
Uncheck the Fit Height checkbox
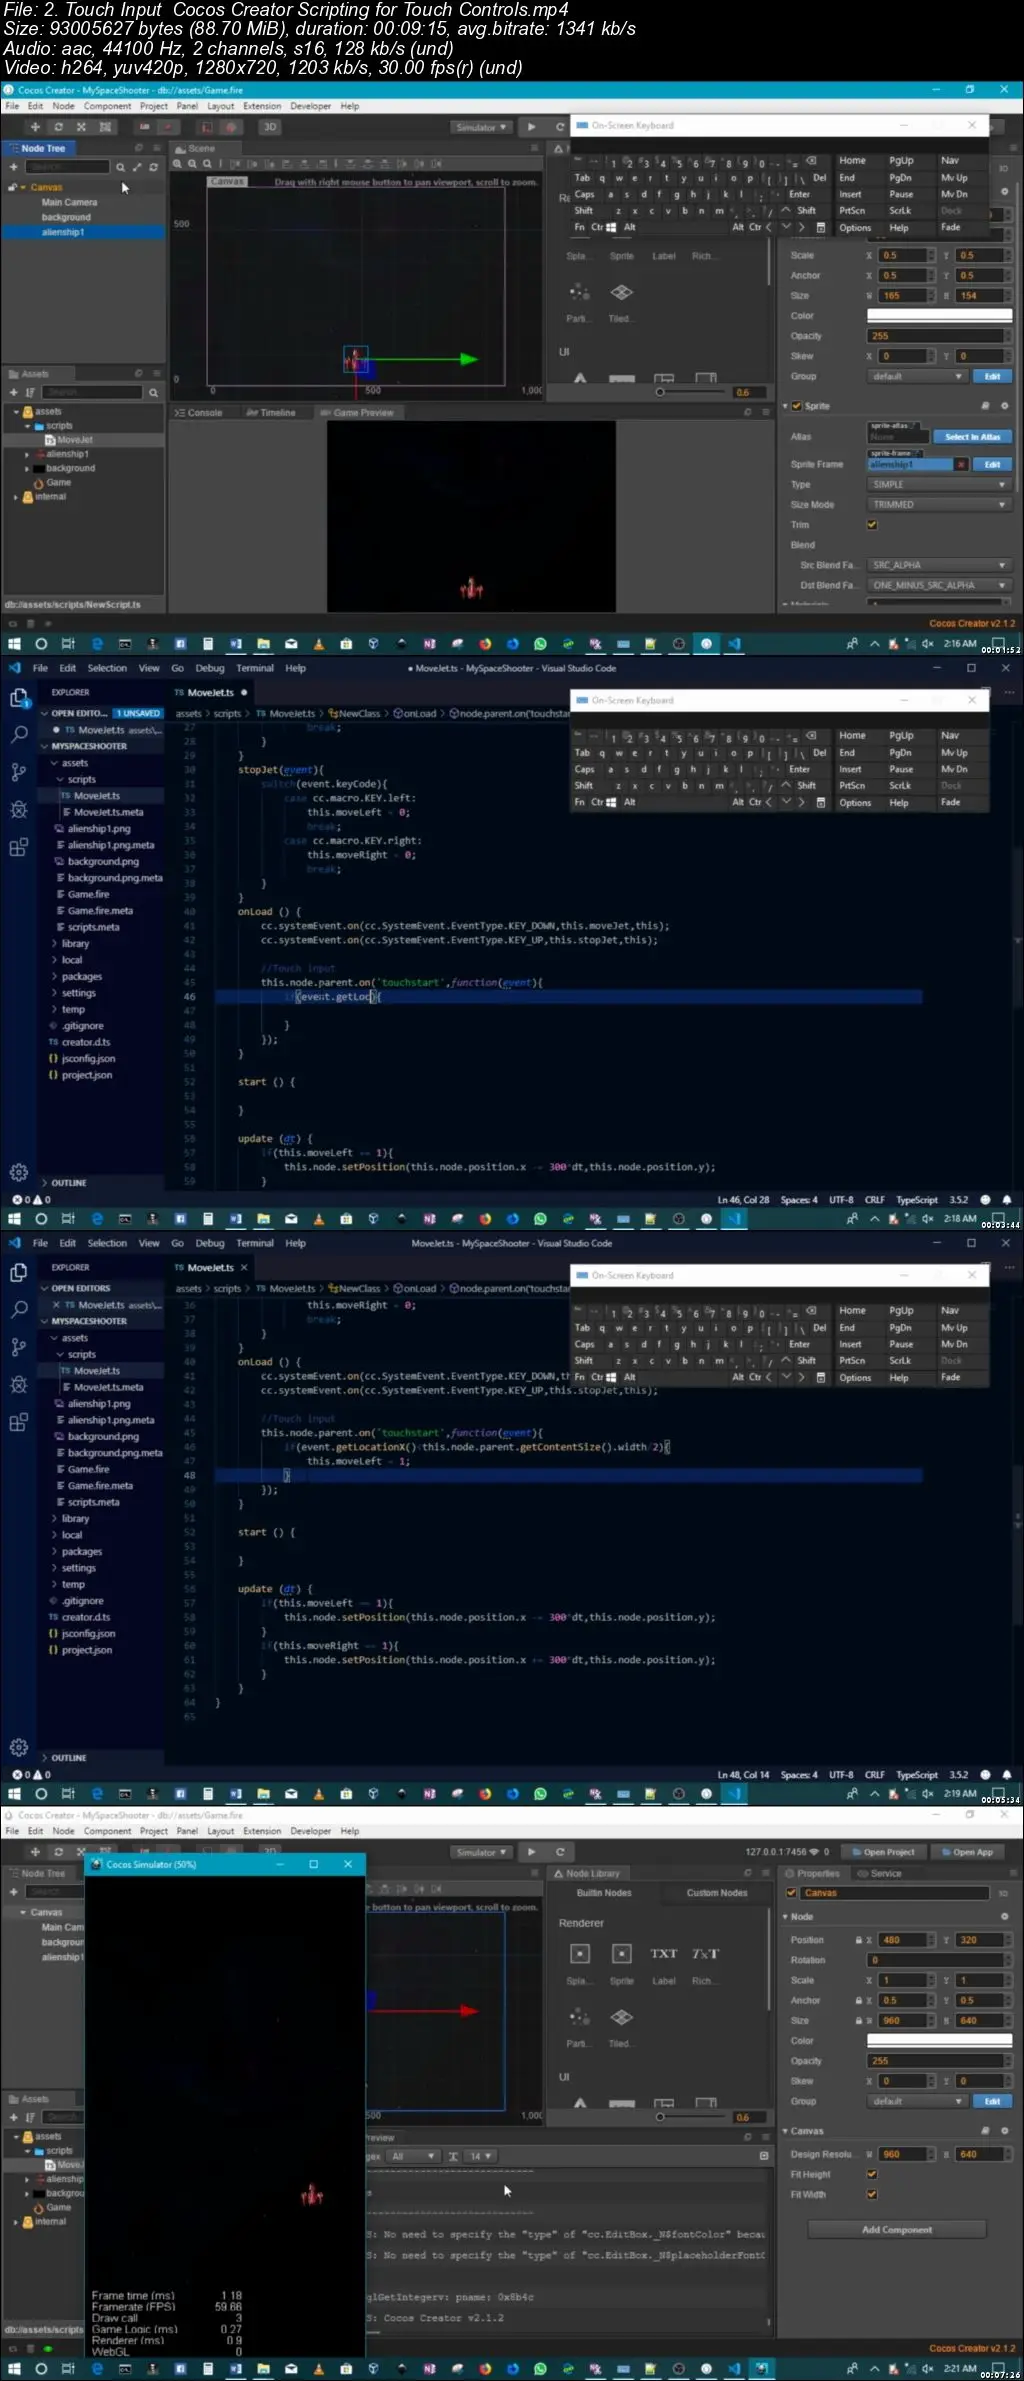point(872,2174)
